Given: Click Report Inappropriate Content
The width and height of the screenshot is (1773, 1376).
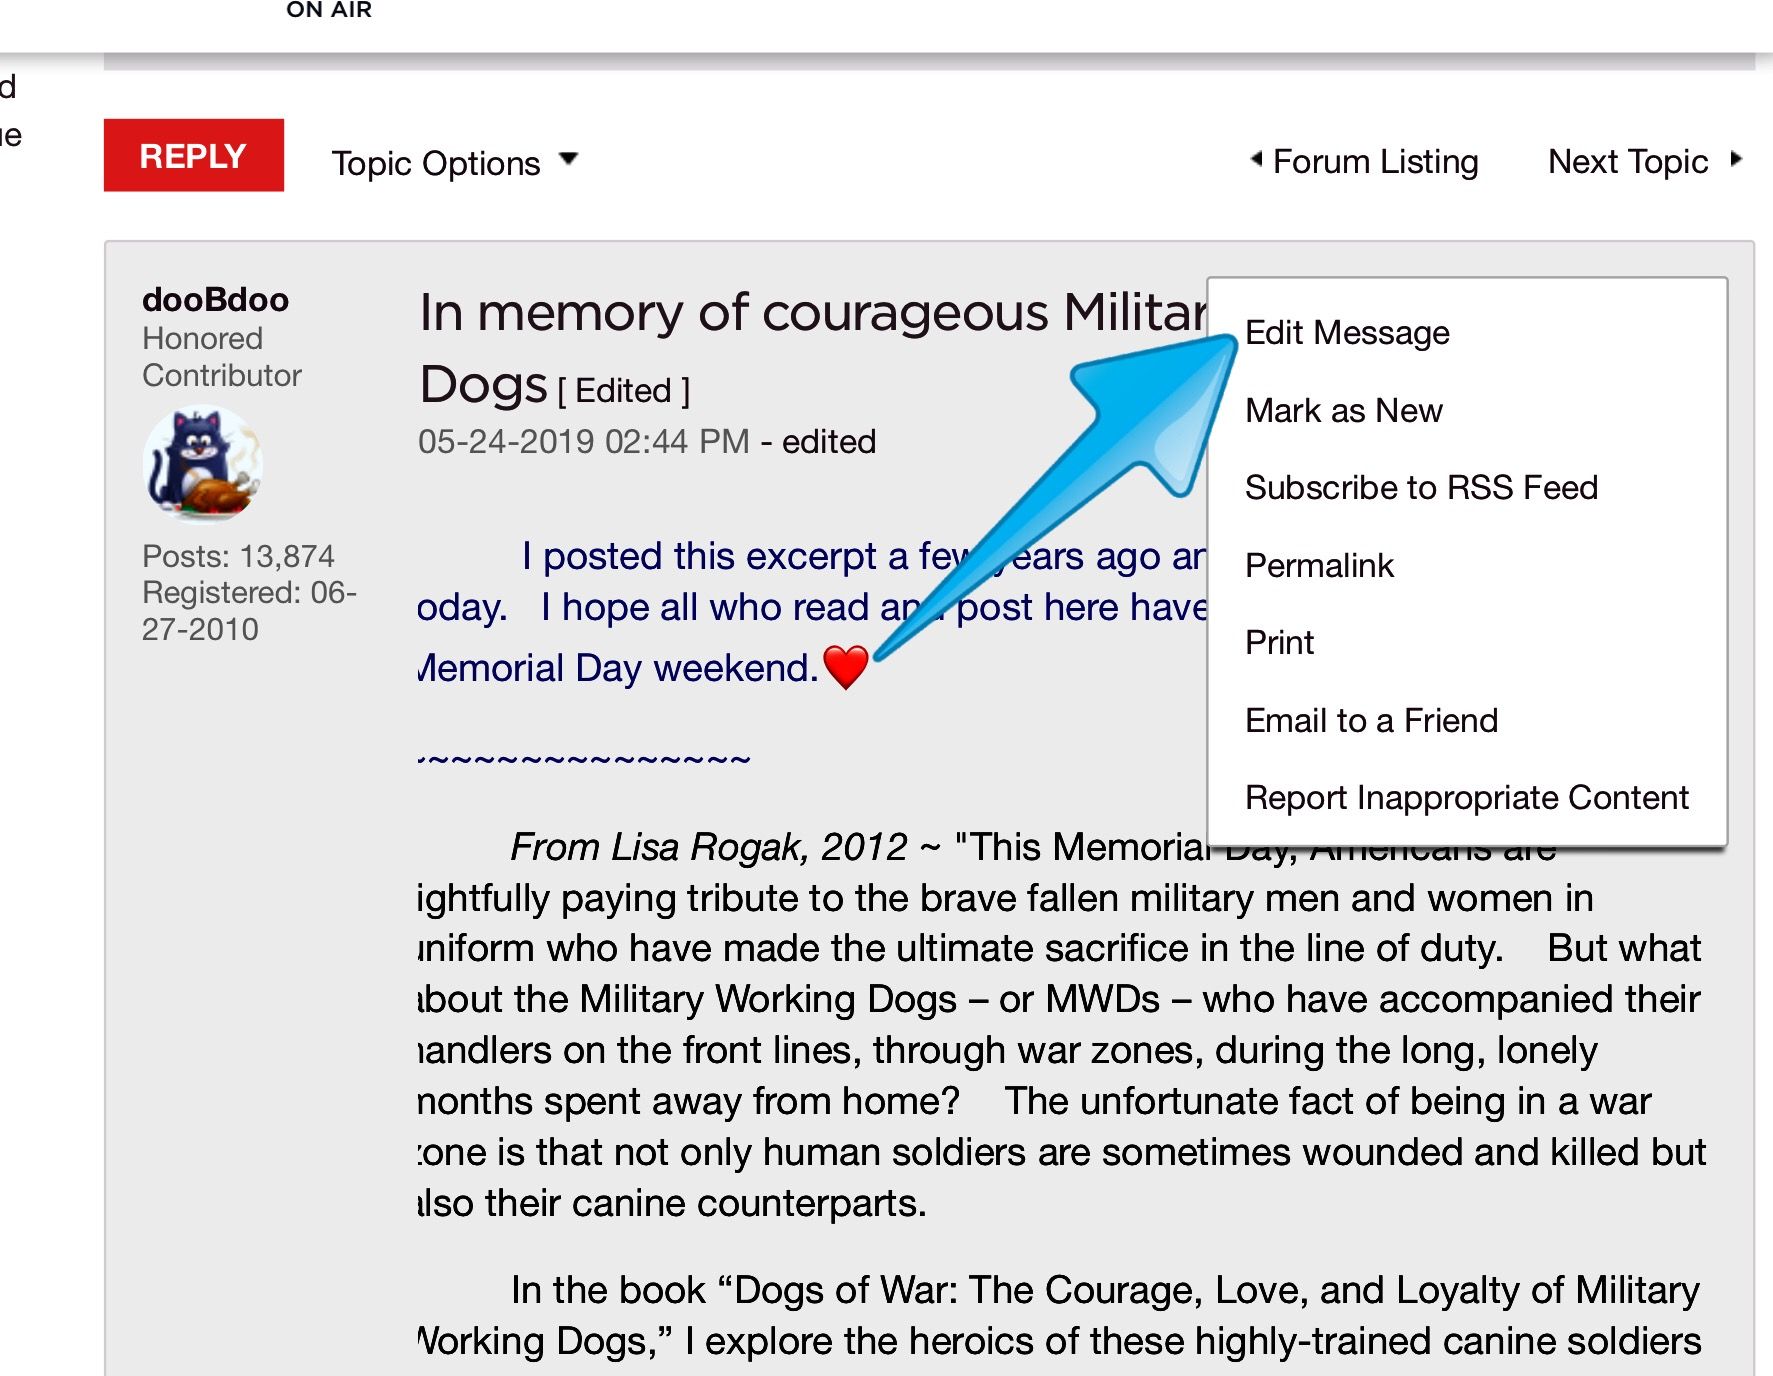Looking at the screenshot, I should coord(1466,797).
